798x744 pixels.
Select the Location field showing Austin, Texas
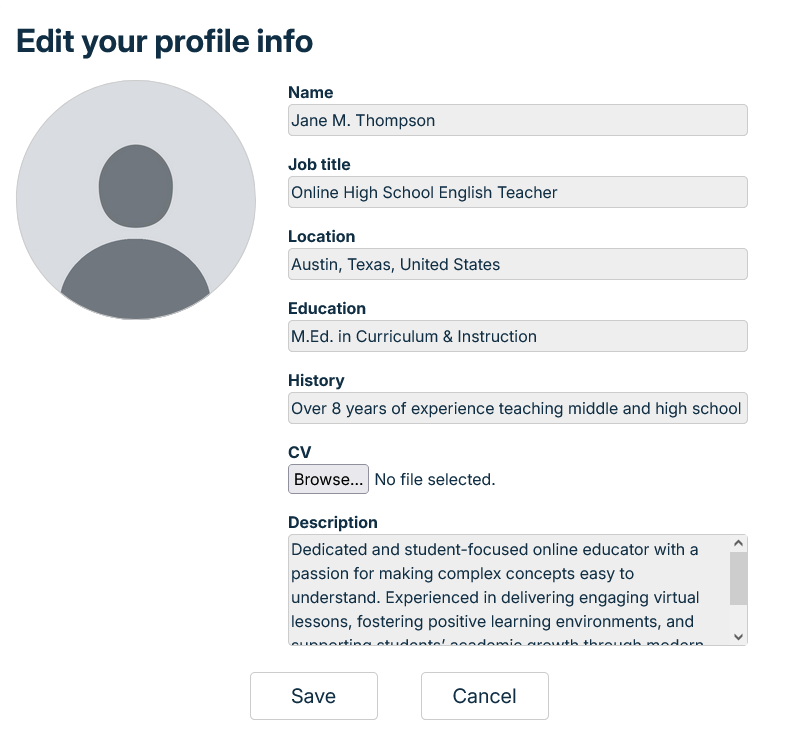coord(517,264)
